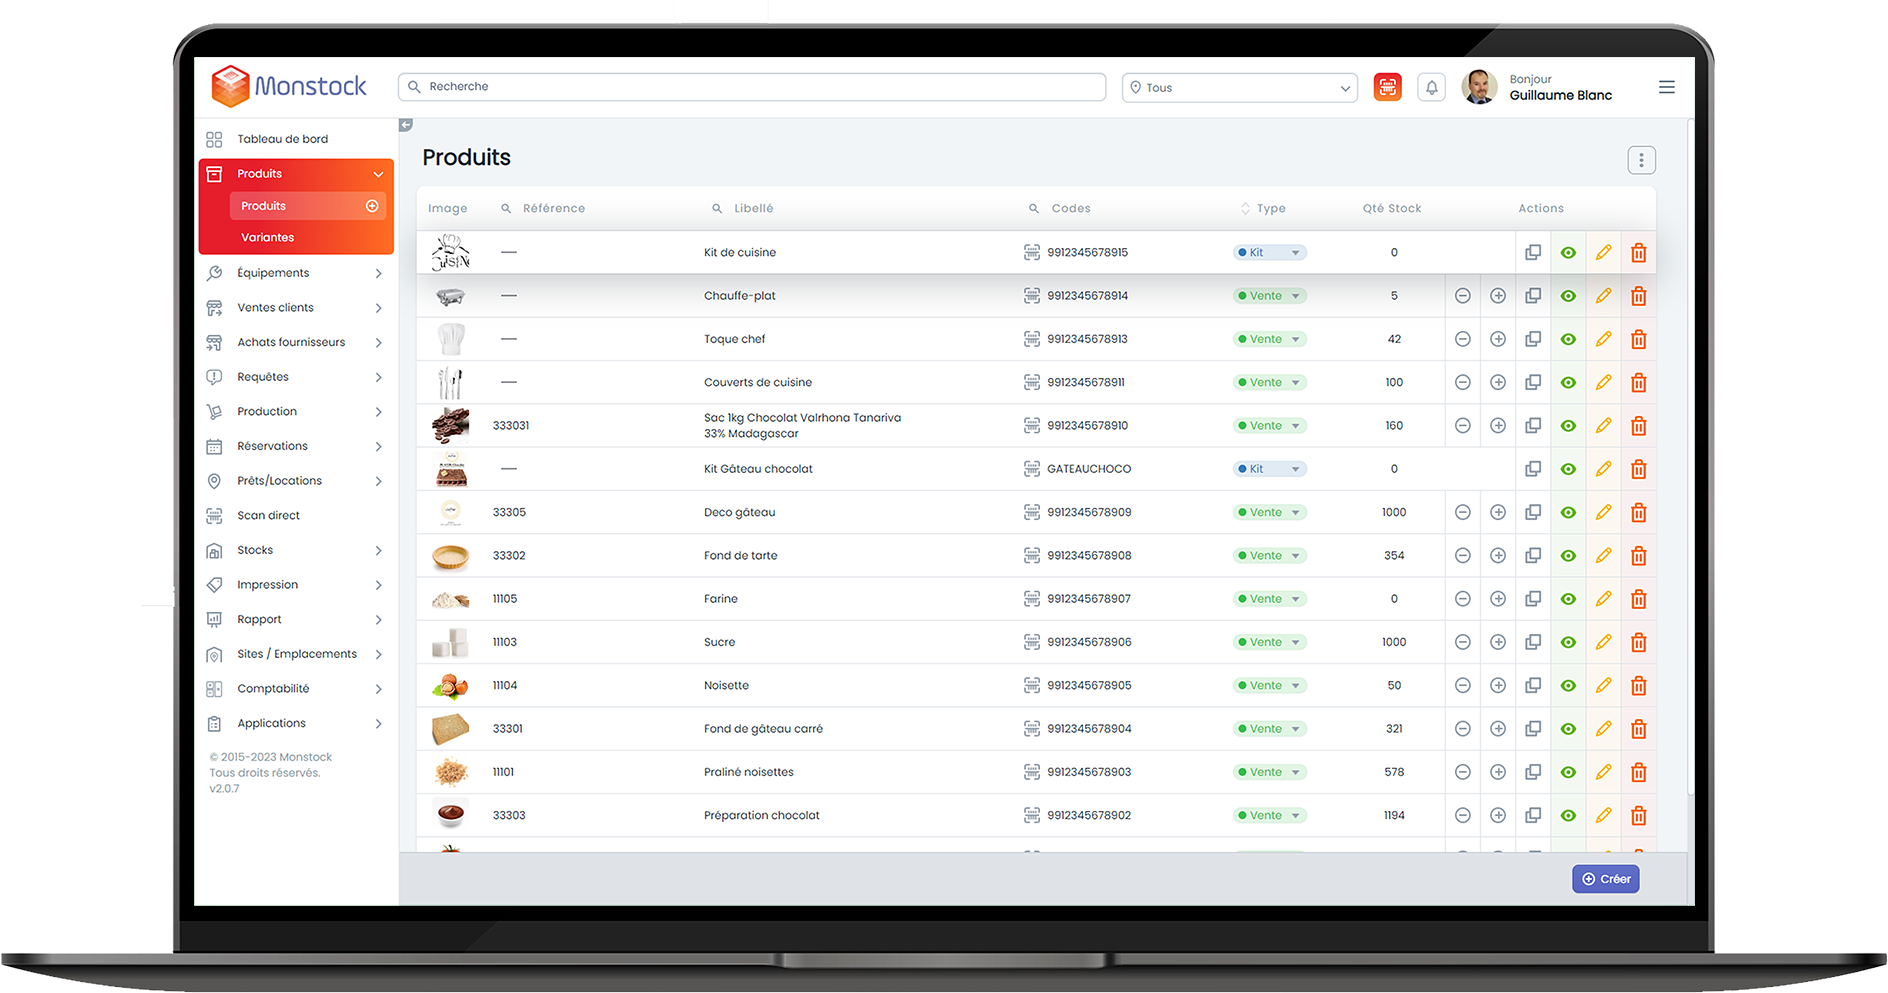The height and width of the screenshot is (993, 1888).
Task: Open Scan direct in sidebar
Action: tap(268, 516)
